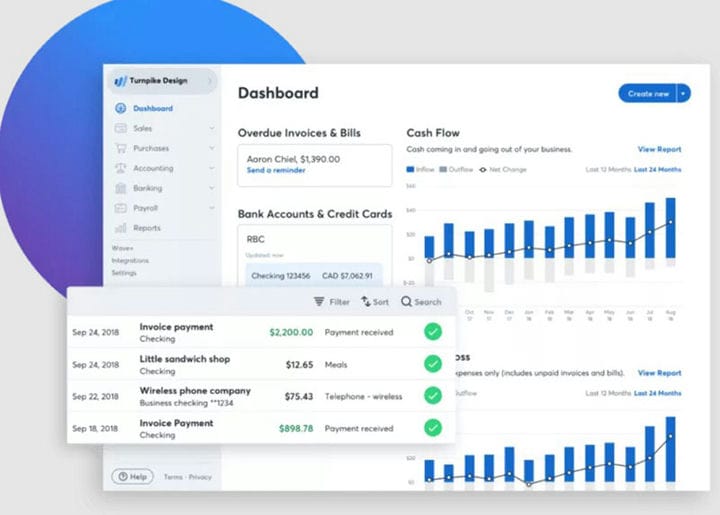This screenshot has height=515, width=720.
Task: Click the $75.43 amount
Action: [x=298, y=396]
